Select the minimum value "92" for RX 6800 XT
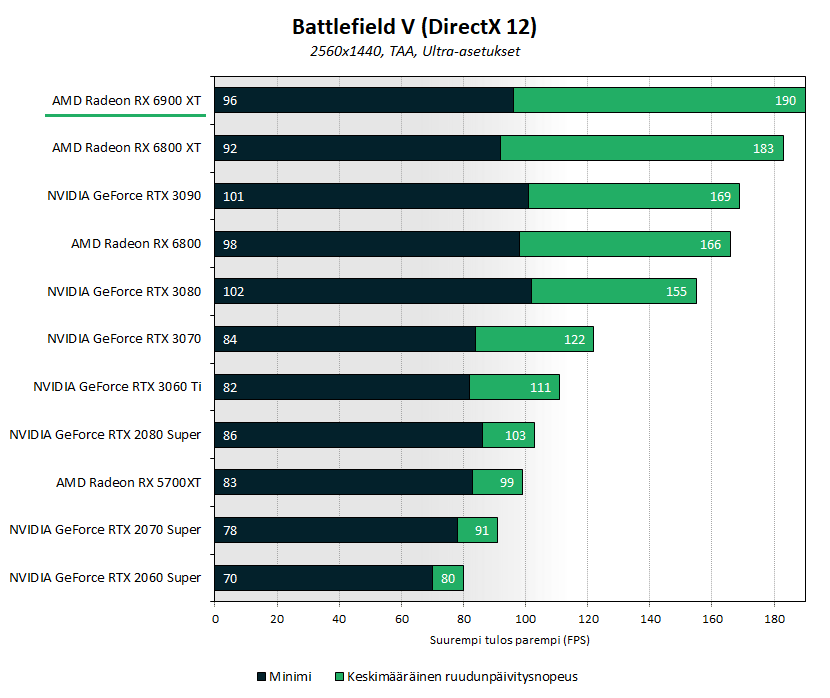Image resolution: width=830 pixels, height=698 pixels. pyautogui.click(x=230, y=149)
